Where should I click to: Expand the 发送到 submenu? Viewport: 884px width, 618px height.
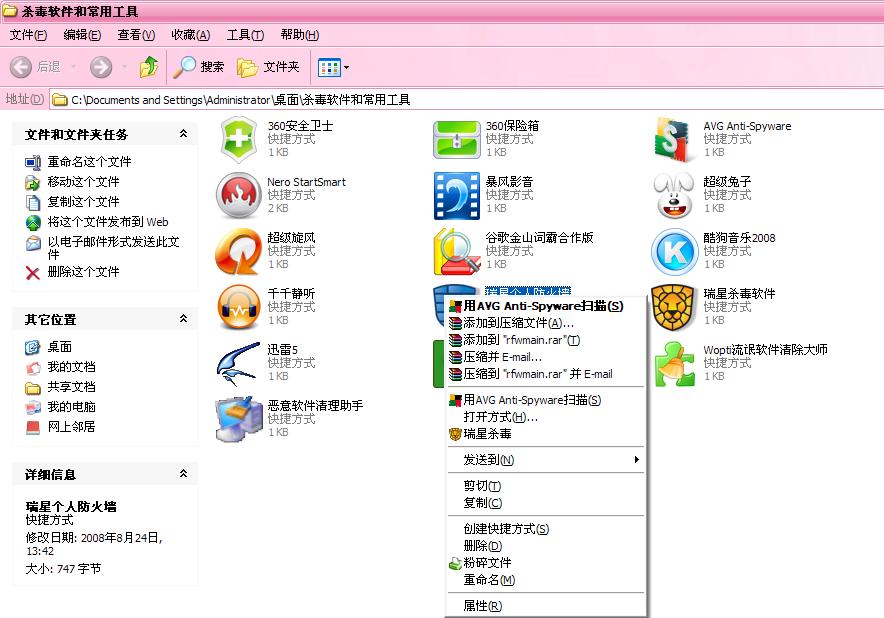pos(546,460)
